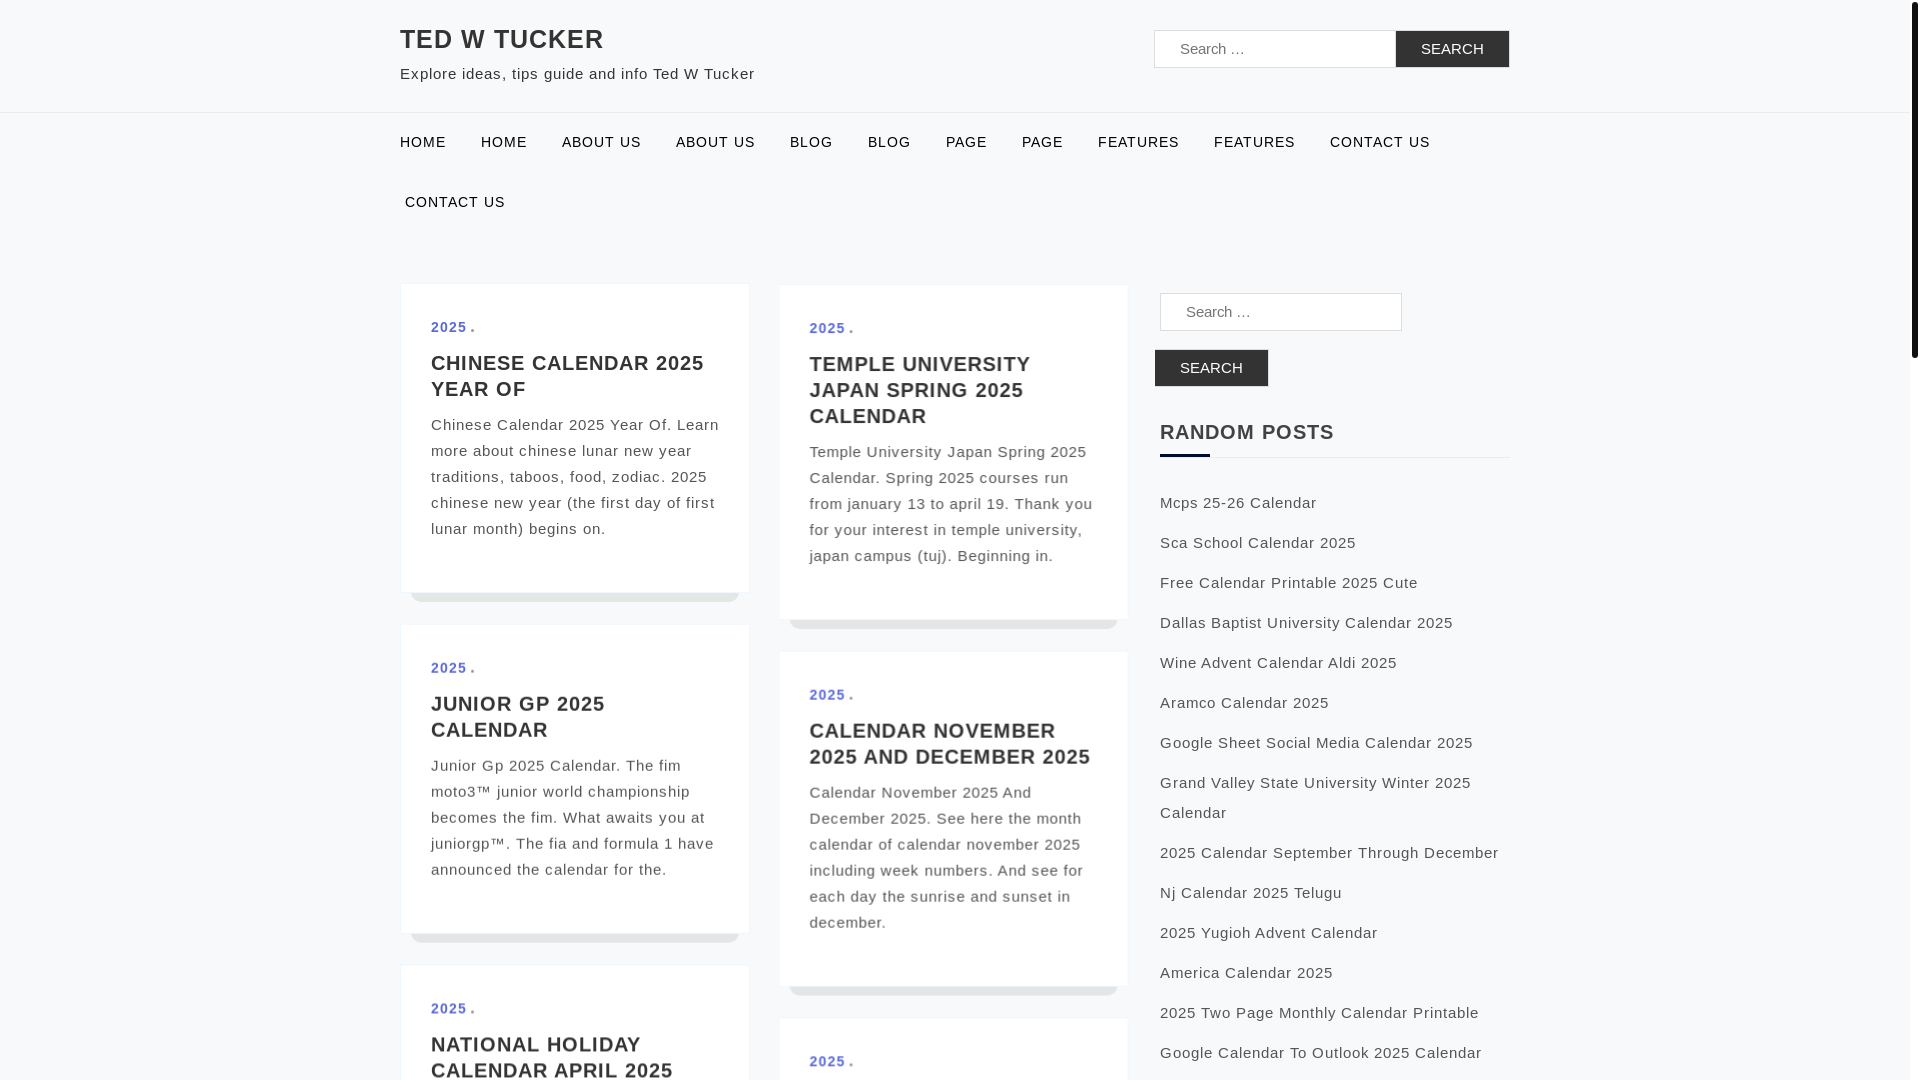Focus the header search field
This screenshot has height=1080, width=1920.
pos(1275,49)
